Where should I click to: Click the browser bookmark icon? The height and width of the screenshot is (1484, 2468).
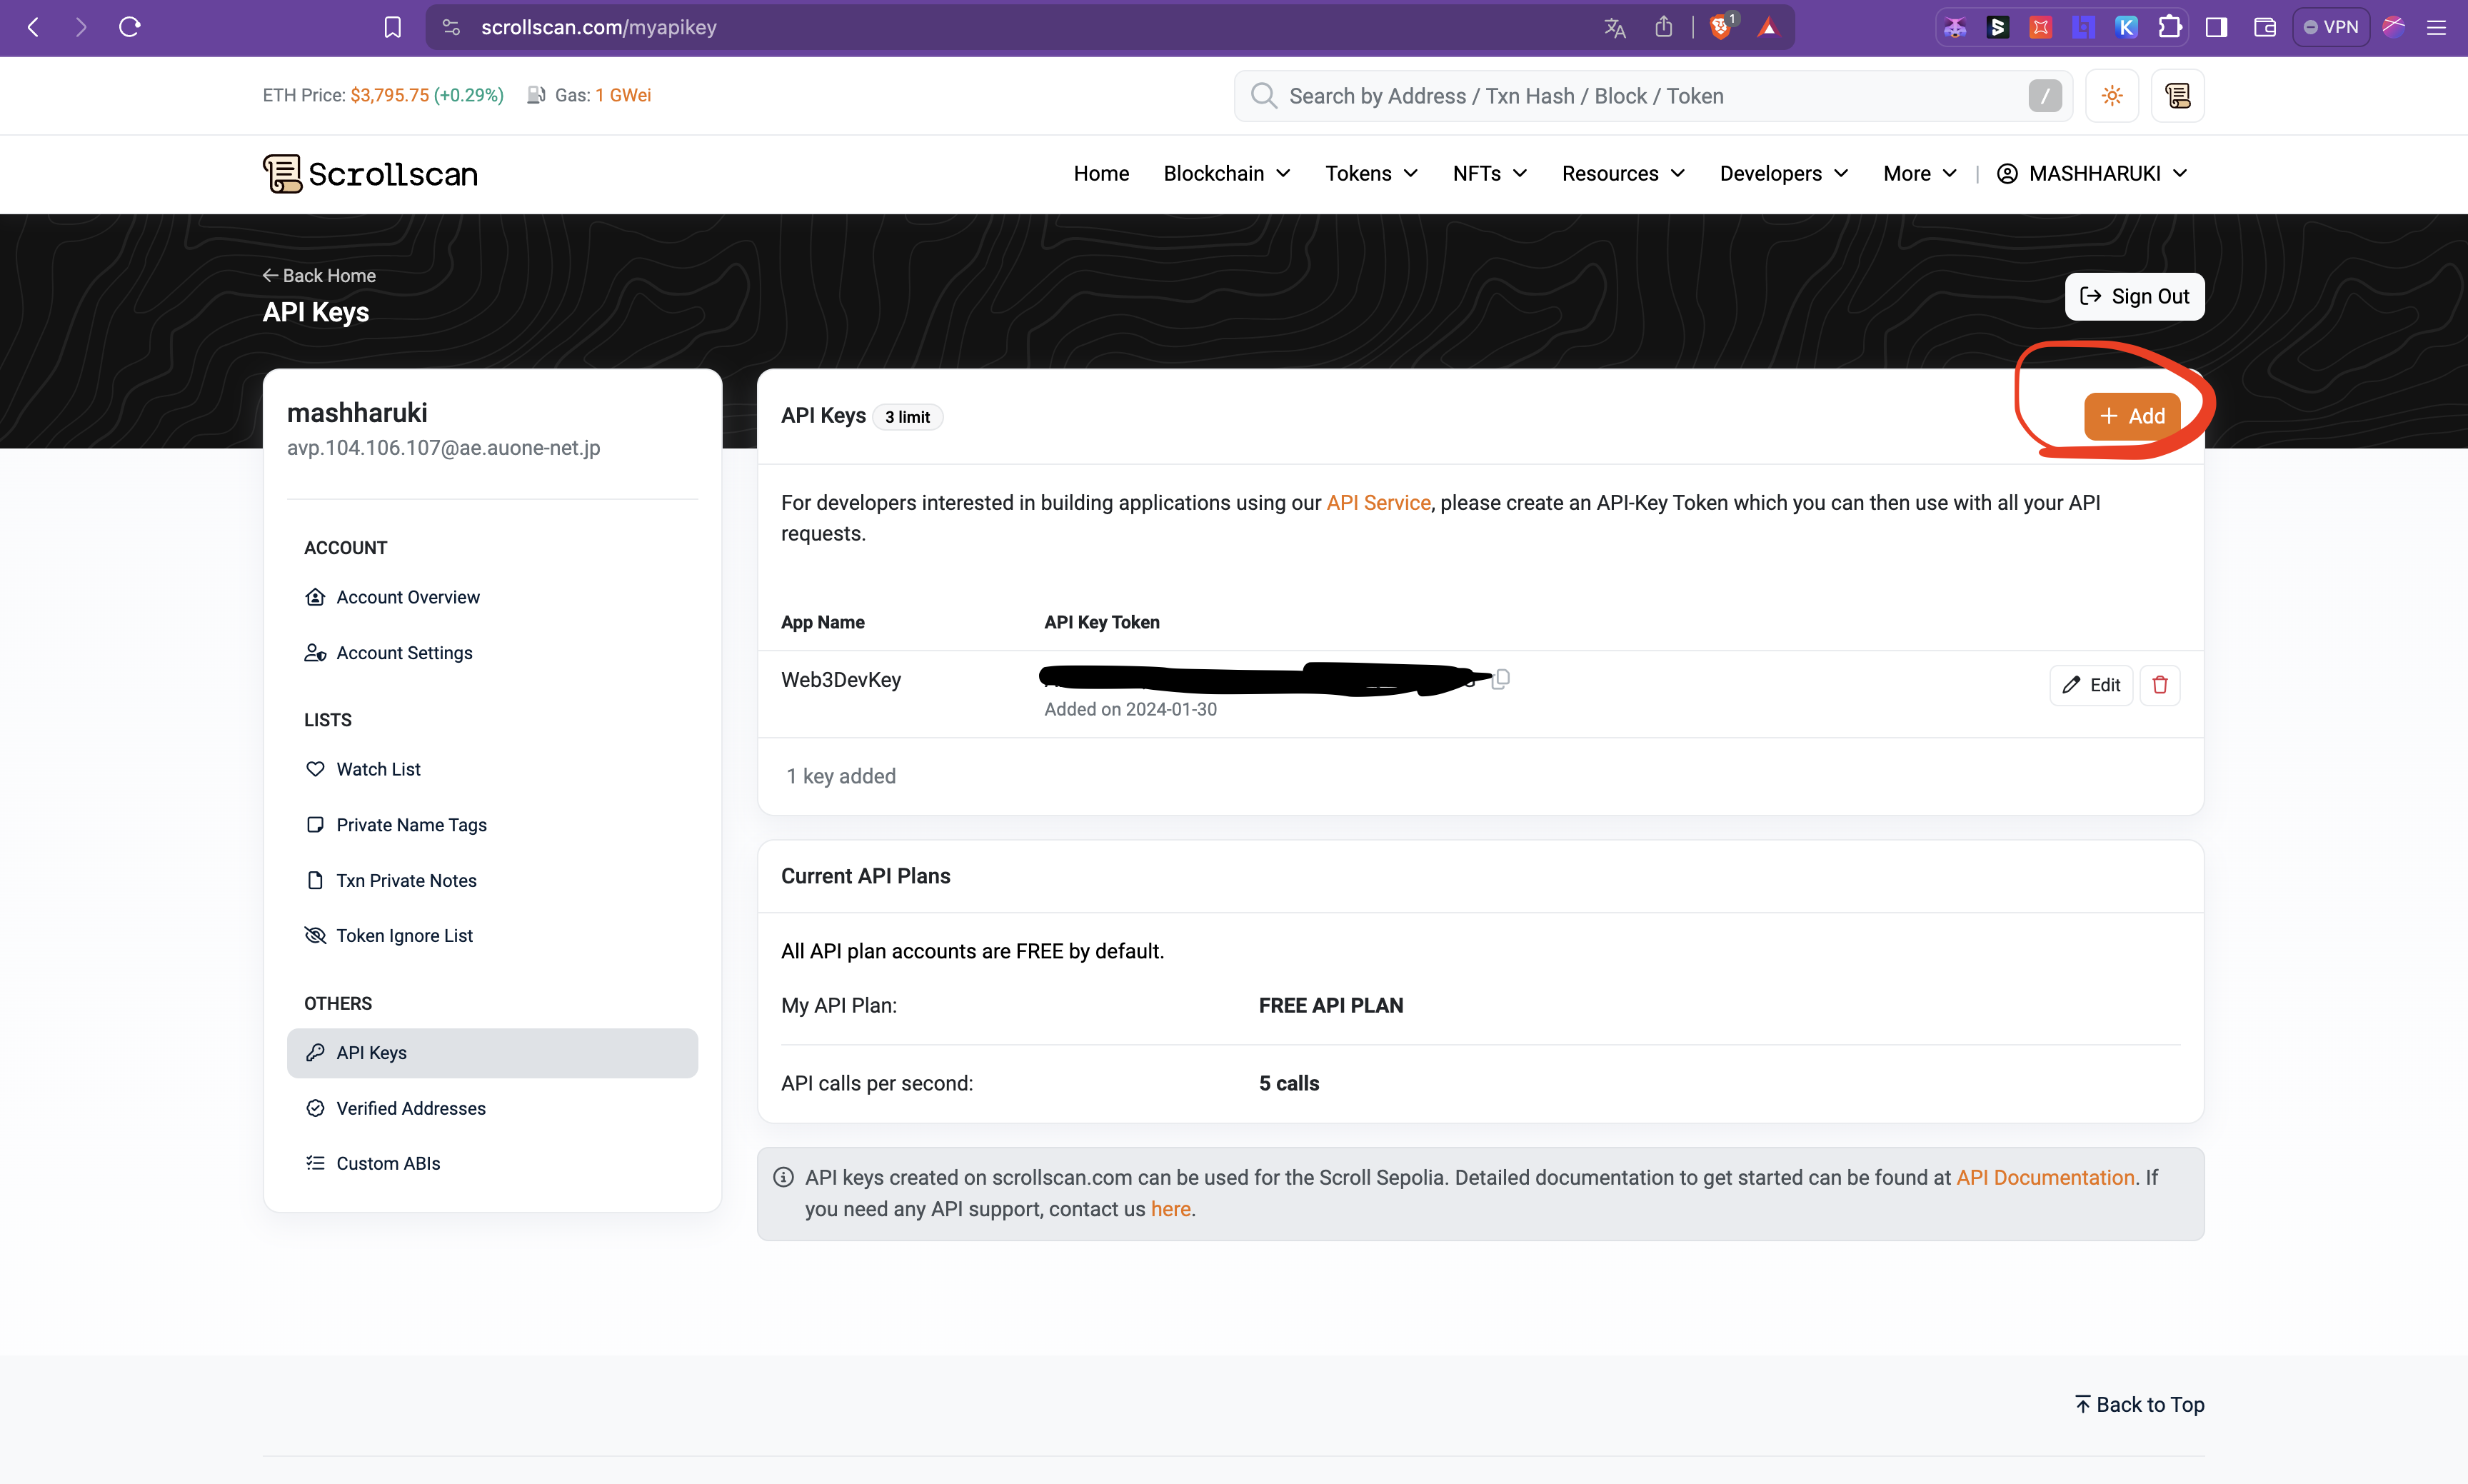pyautogui.click(x=392, y=27)
